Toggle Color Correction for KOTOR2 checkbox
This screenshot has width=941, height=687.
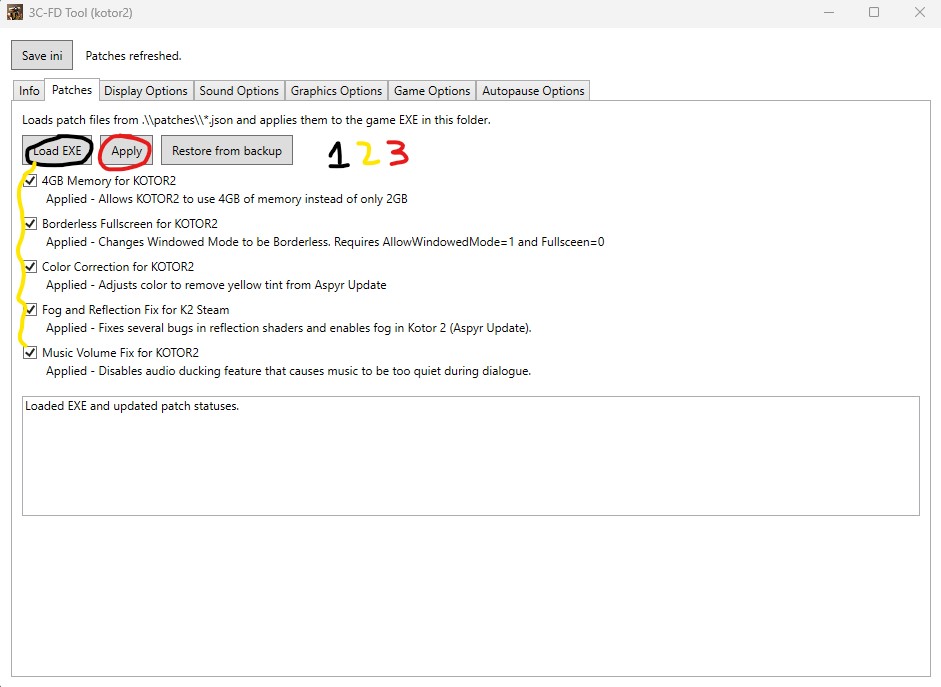30,266
